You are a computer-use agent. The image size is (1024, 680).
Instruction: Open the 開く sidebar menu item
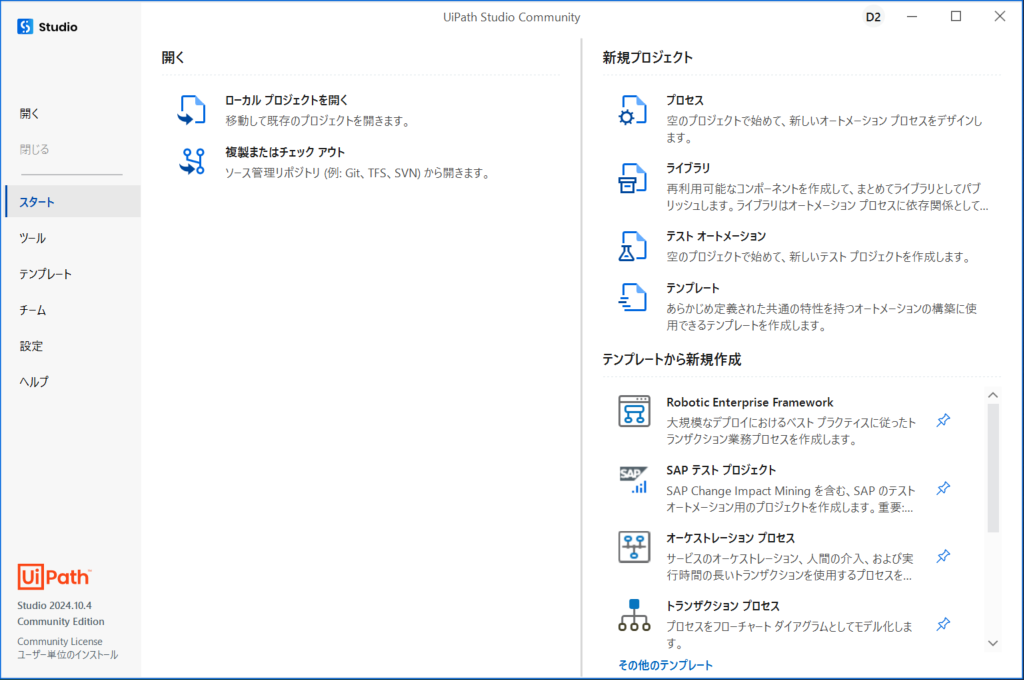coord(72,114)
